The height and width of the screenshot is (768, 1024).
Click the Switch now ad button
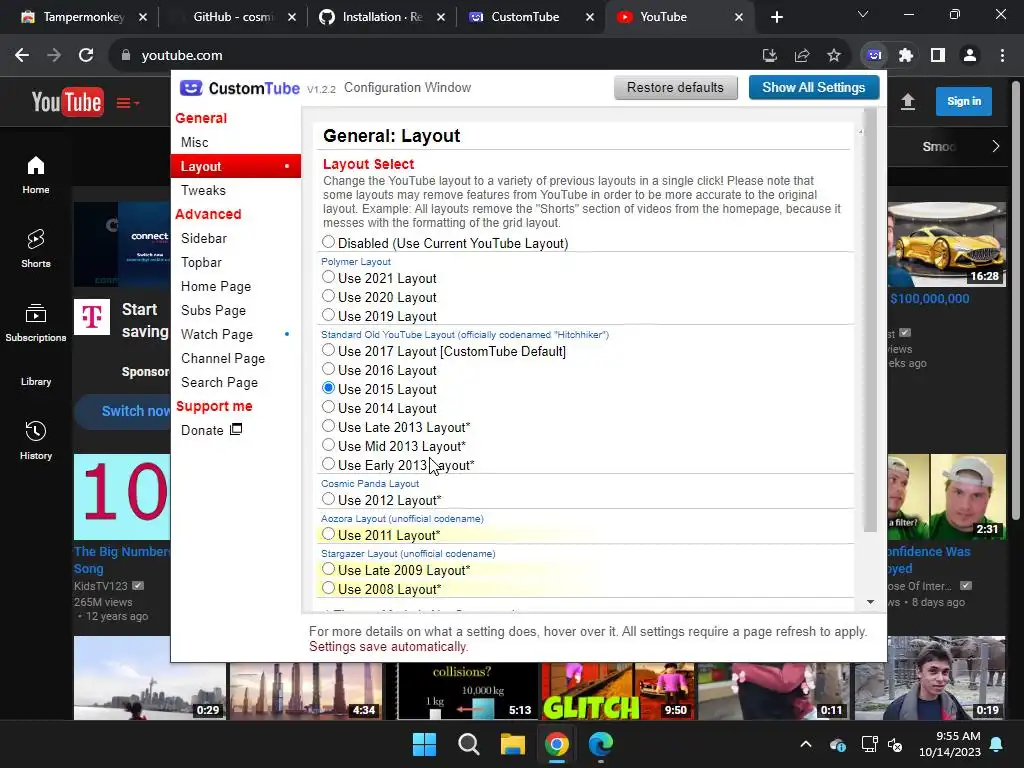click(123, 411)
